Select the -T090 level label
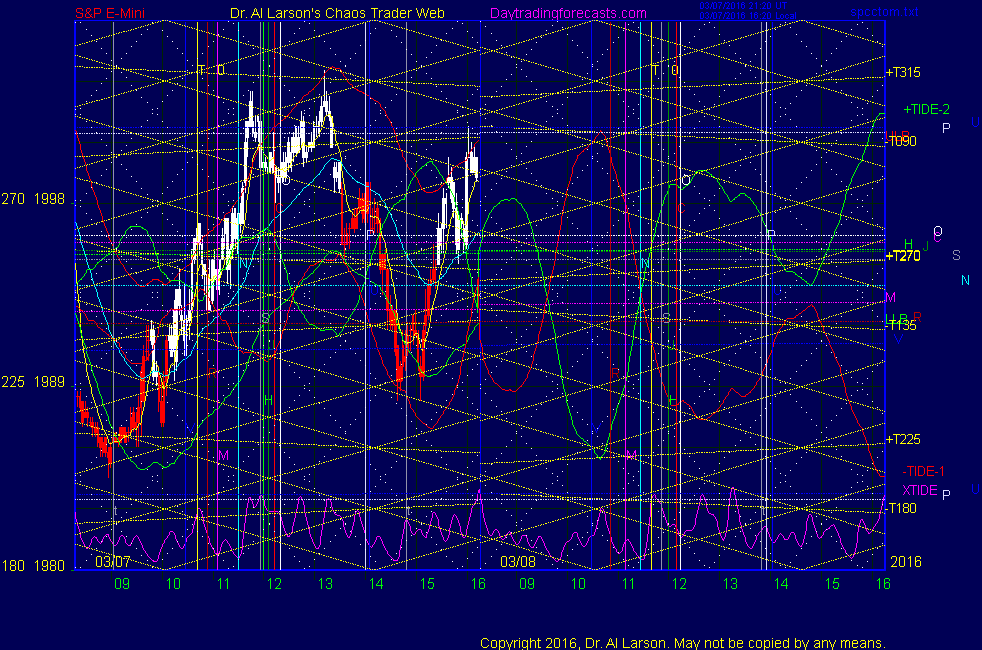This screenshot has width=982, height=650. [902, 141]
